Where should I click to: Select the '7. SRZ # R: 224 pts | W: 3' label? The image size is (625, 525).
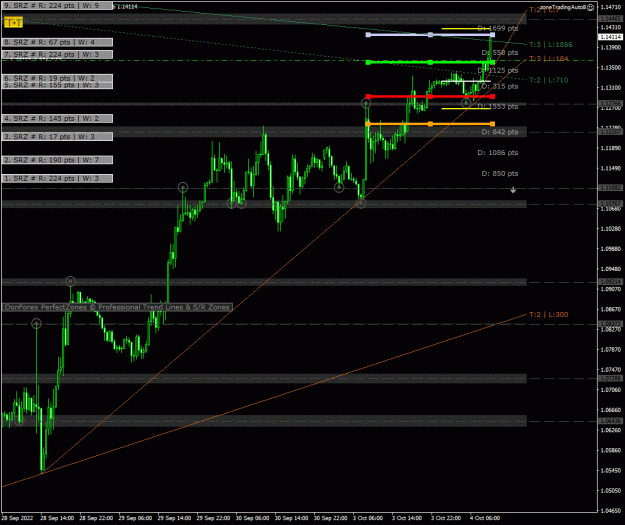point(57,55)
